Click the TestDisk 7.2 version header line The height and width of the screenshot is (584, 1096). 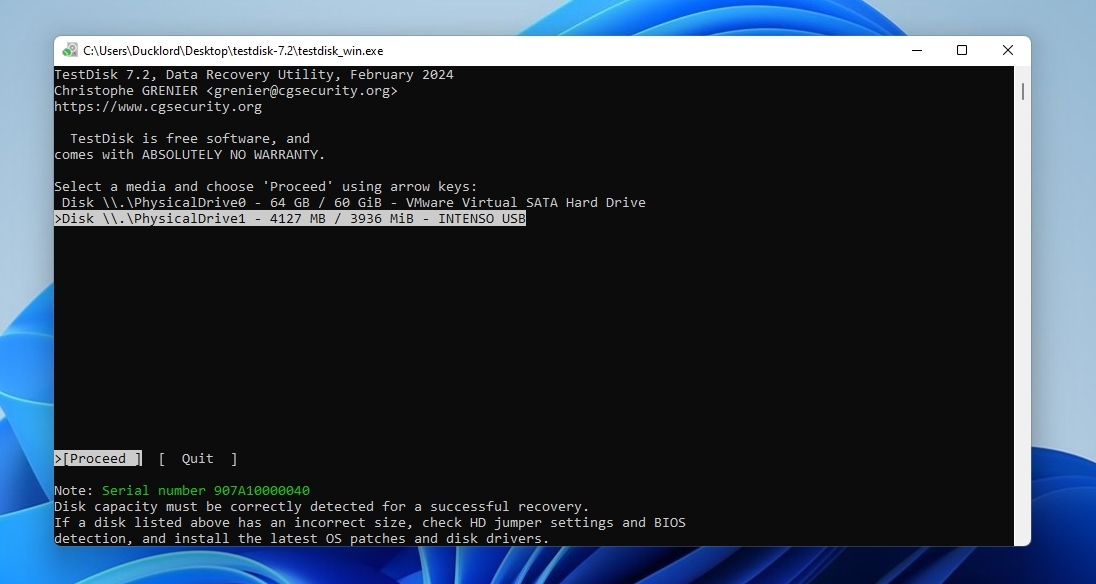tap(254, 74)
